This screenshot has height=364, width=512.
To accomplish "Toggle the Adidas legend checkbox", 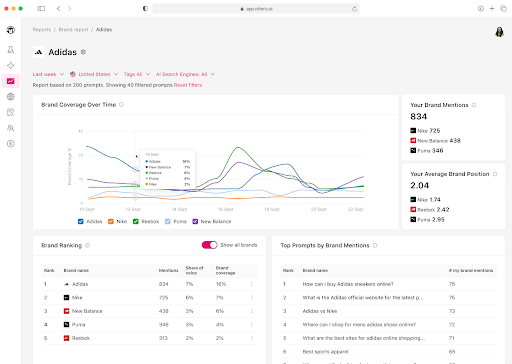I will [x=80, y=221].
